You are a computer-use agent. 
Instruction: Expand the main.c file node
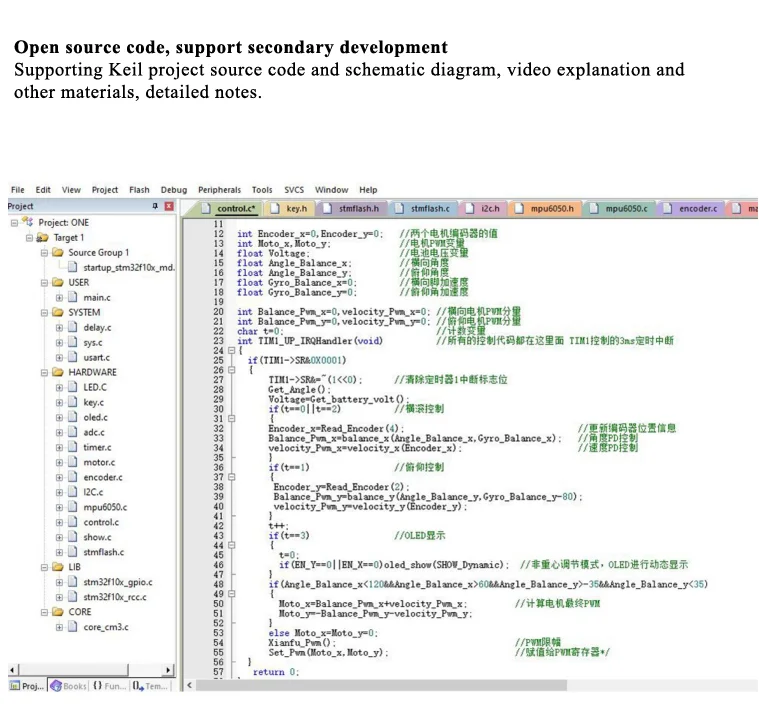[x=60, y=298]
